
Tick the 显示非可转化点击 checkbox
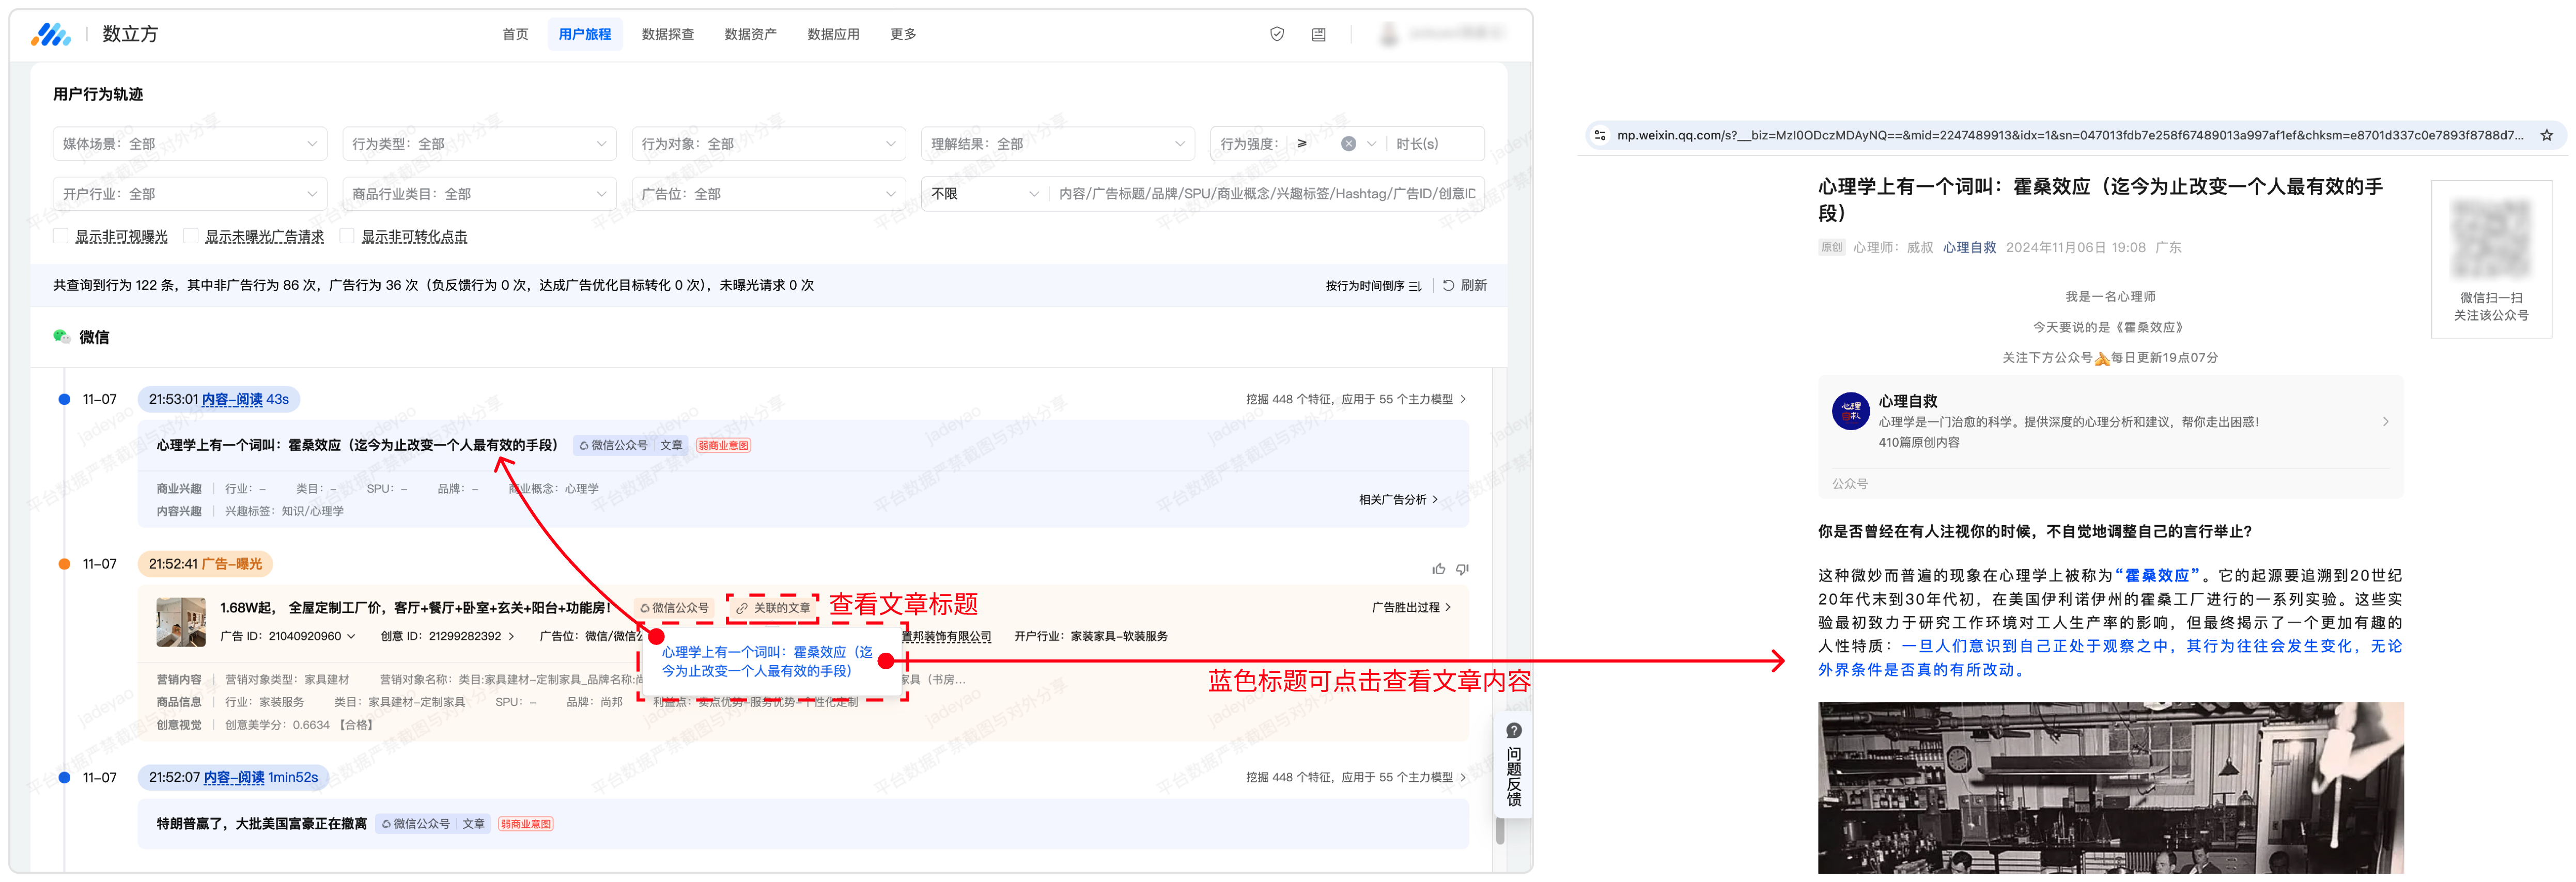pyautogui.click(x=347, y=236)
